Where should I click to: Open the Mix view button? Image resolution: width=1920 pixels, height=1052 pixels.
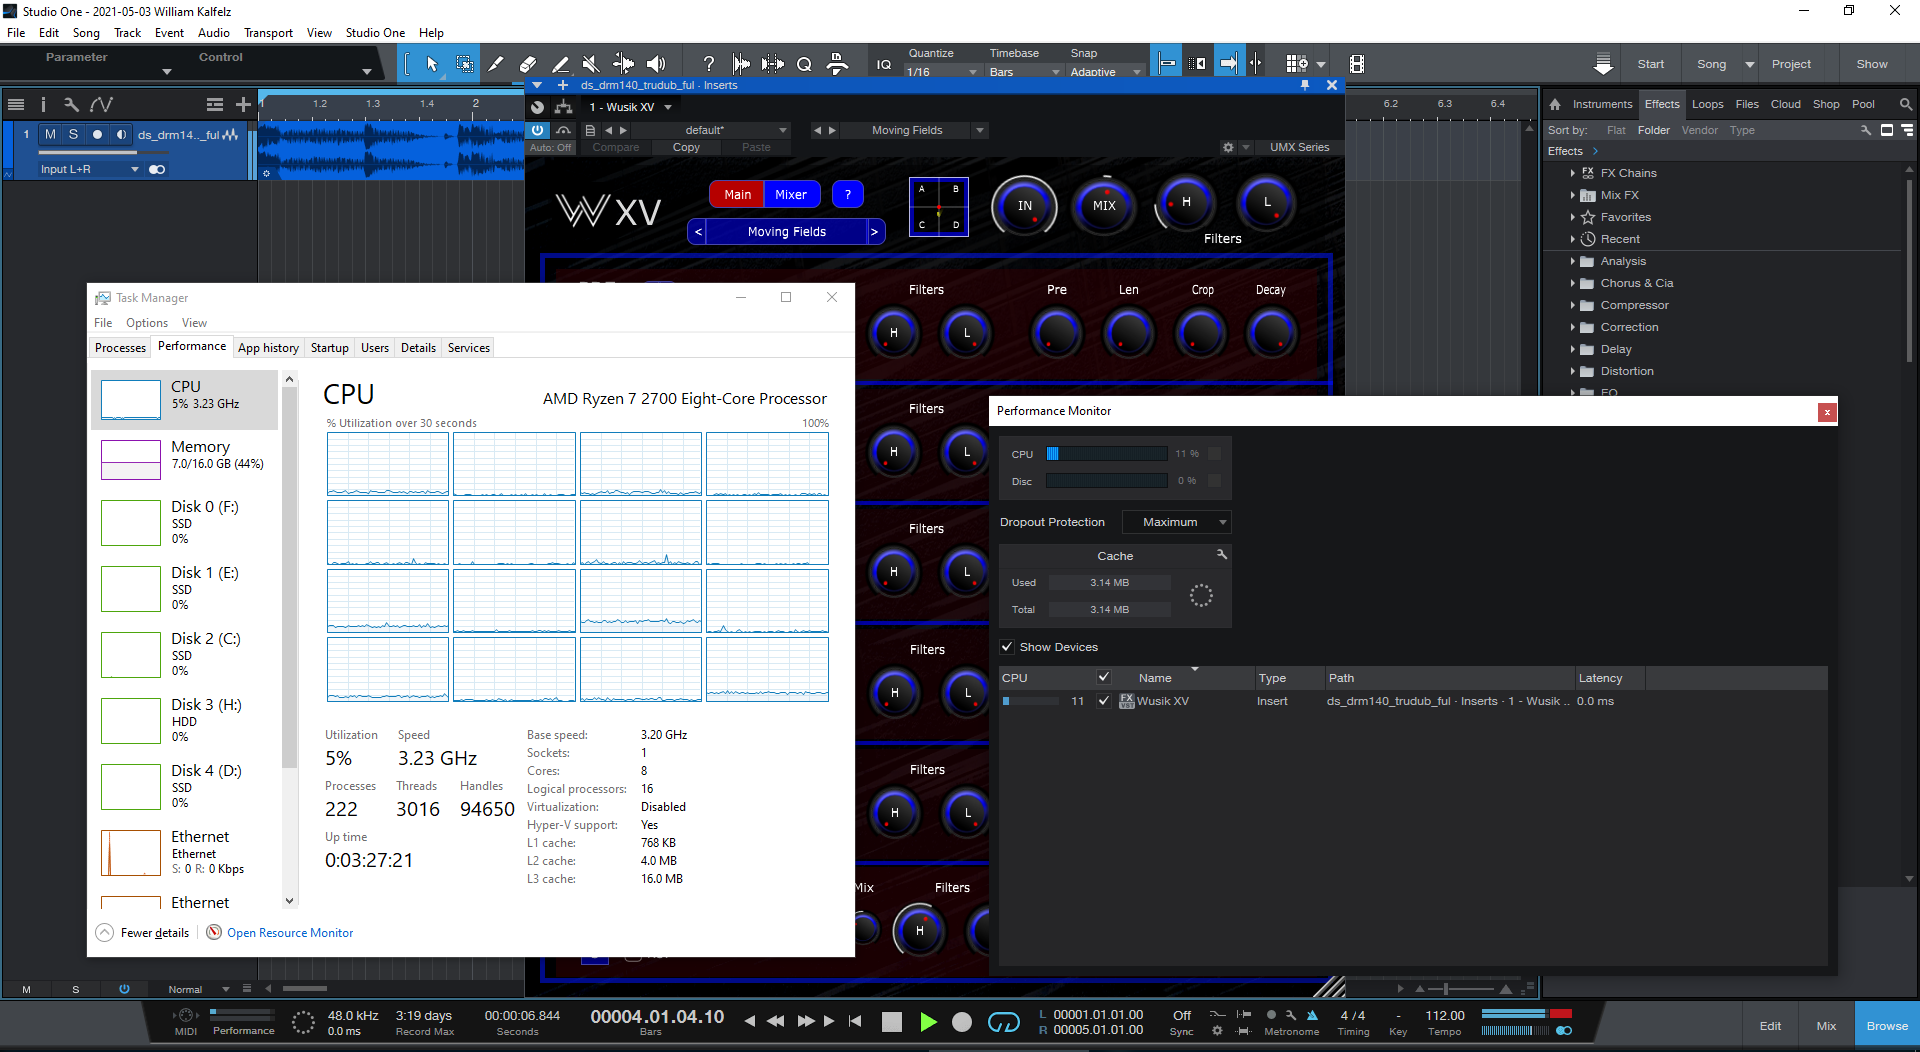click(1826, 1026)
